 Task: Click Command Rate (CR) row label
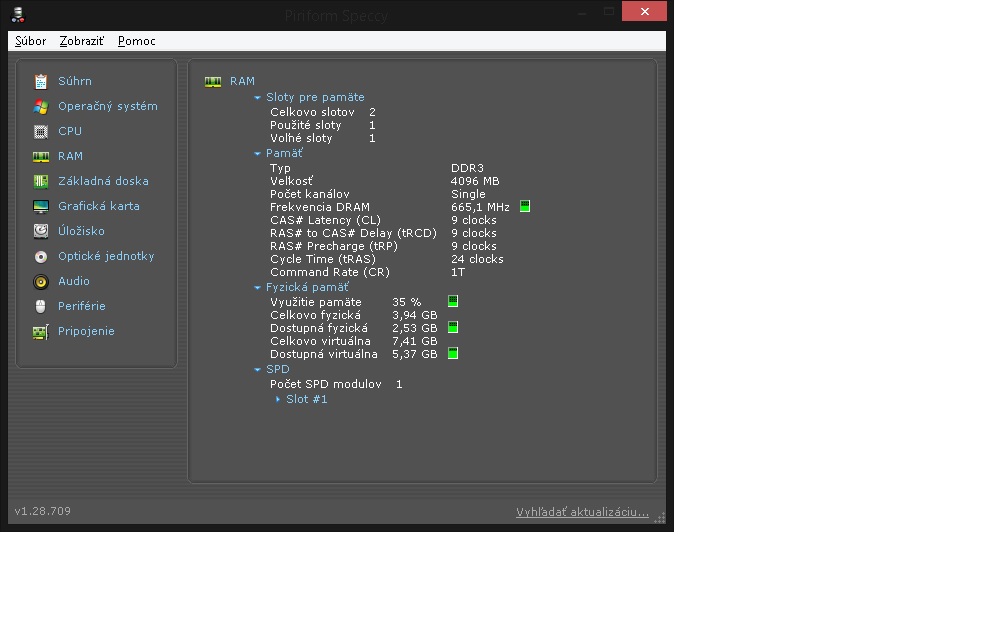click(330, 272)
